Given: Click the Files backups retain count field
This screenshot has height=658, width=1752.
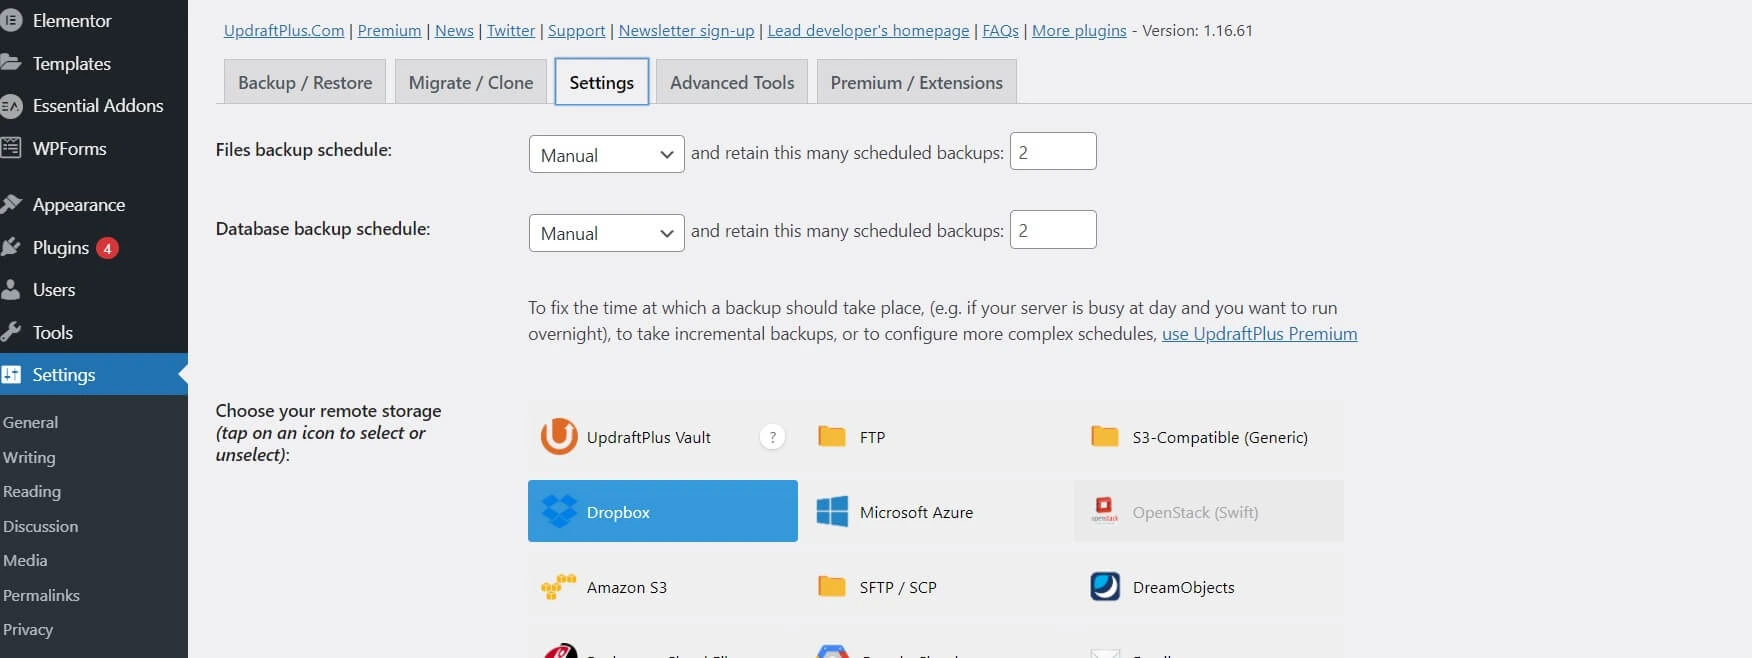Looking at the screenshot, I should 1053,151.
